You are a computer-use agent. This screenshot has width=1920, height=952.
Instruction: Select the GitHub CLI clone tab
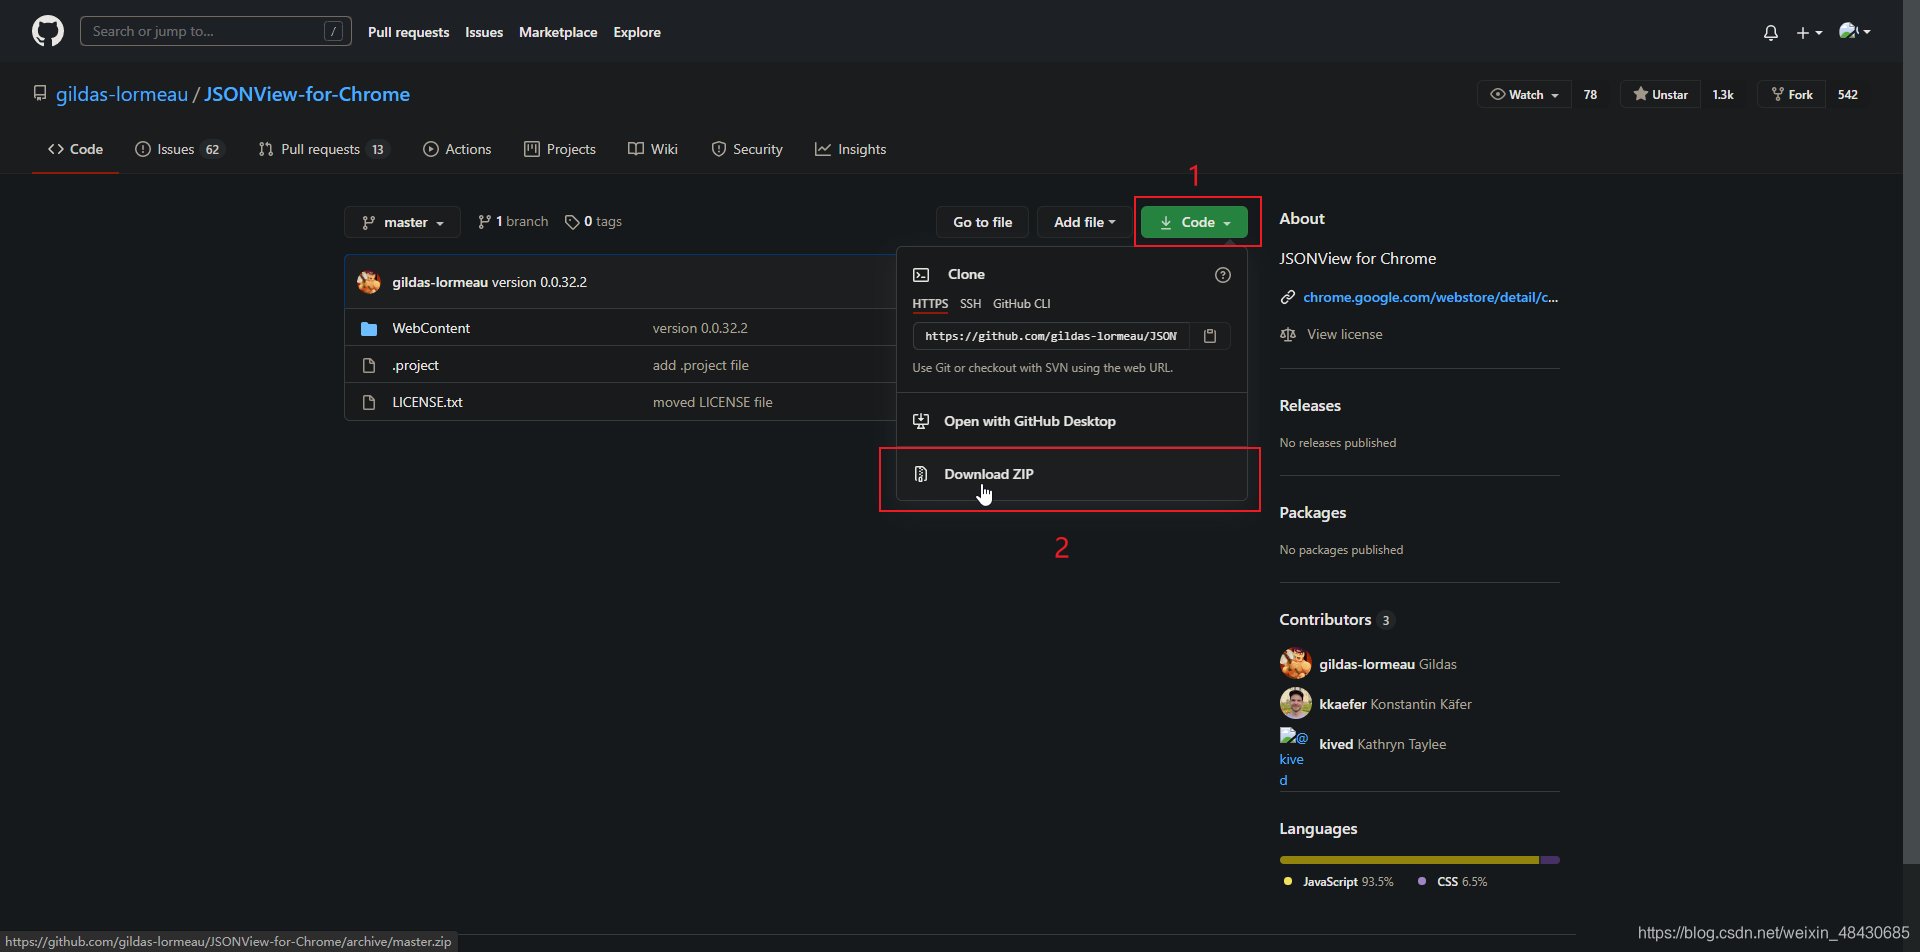tap(1021, 304)
